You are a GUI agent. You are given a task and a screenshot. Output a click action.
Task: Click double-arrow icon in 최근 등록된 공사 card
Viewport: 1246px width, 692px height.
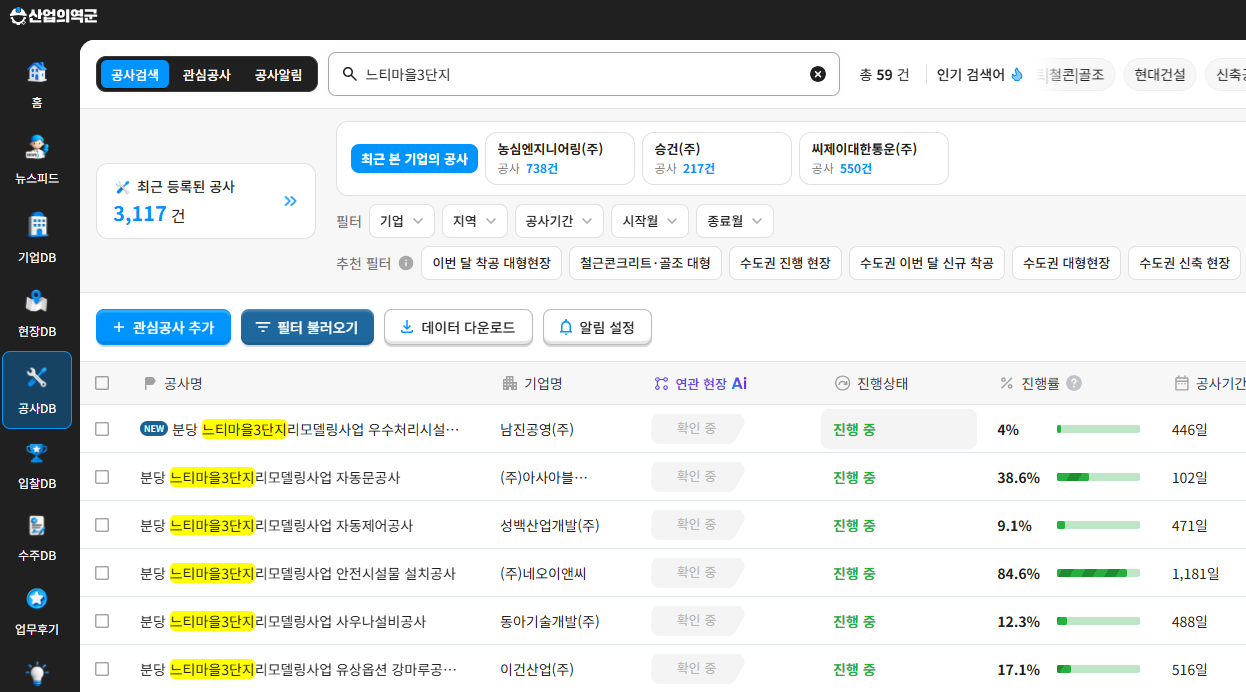coord(290,201)
